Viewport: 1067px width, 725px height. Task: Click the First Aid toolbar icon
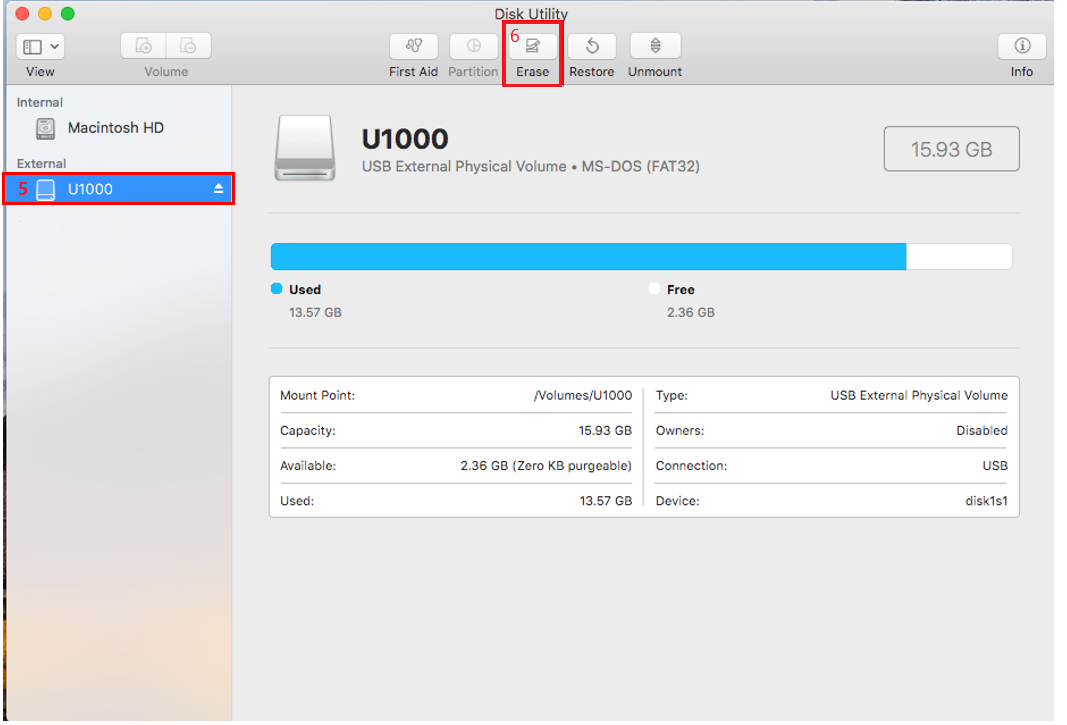(x=413, y=46)
